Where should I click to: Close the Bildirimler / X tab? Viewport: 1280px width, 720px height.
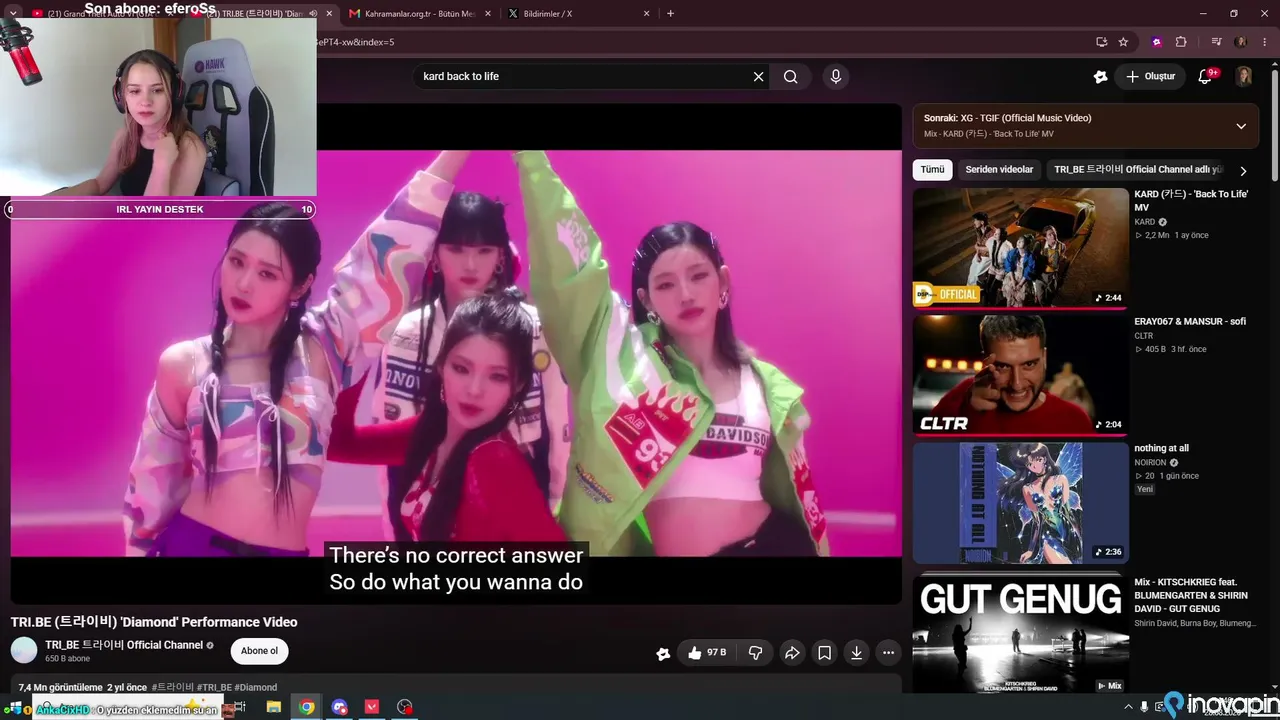647,14
